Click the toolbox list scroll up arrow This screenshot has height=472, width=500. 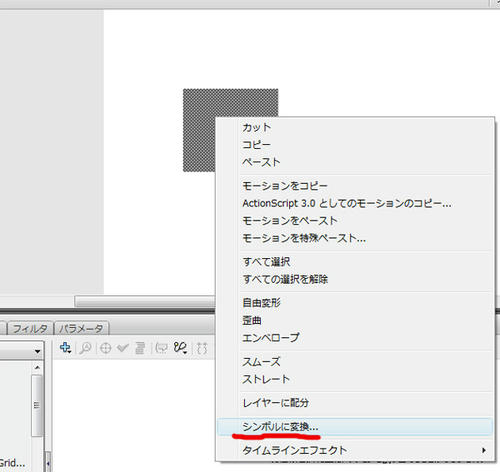click(x=37, y=367)
